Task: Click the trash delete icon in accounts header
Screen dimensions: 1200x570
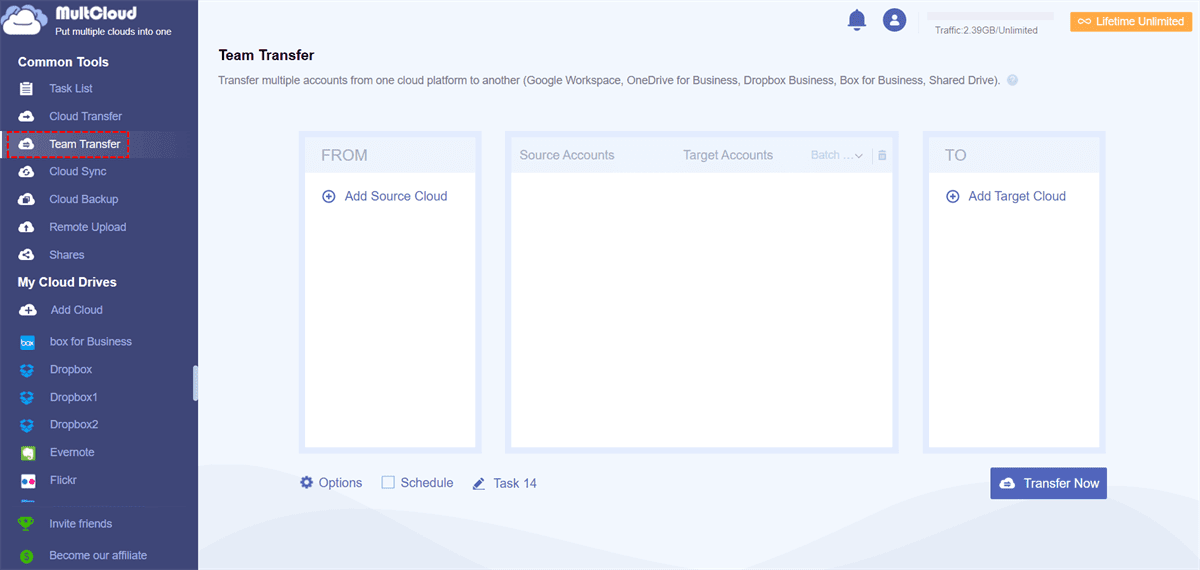Action: pyautogui.click(x=882, y=156)
